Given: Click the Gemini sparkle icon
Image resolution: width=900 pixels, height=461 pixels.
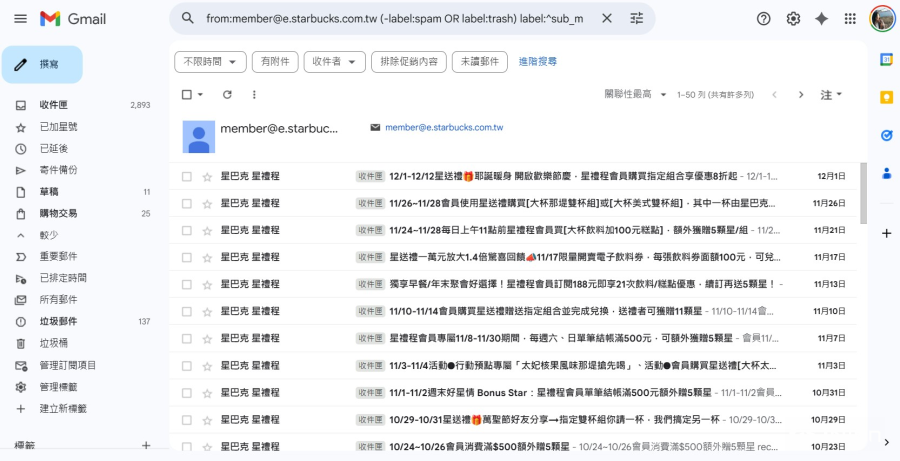Looking at the screenshot, I should coord(822,19).
